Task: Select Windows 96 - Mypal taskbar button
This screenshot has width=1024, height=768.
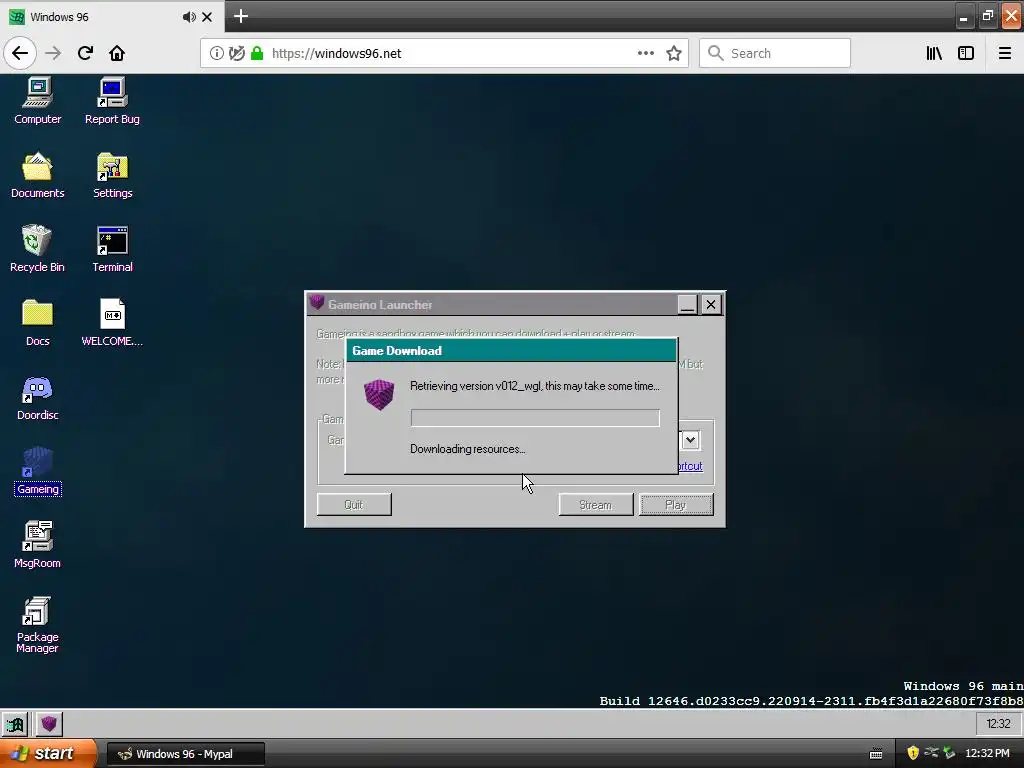Action: pos(185,754)
